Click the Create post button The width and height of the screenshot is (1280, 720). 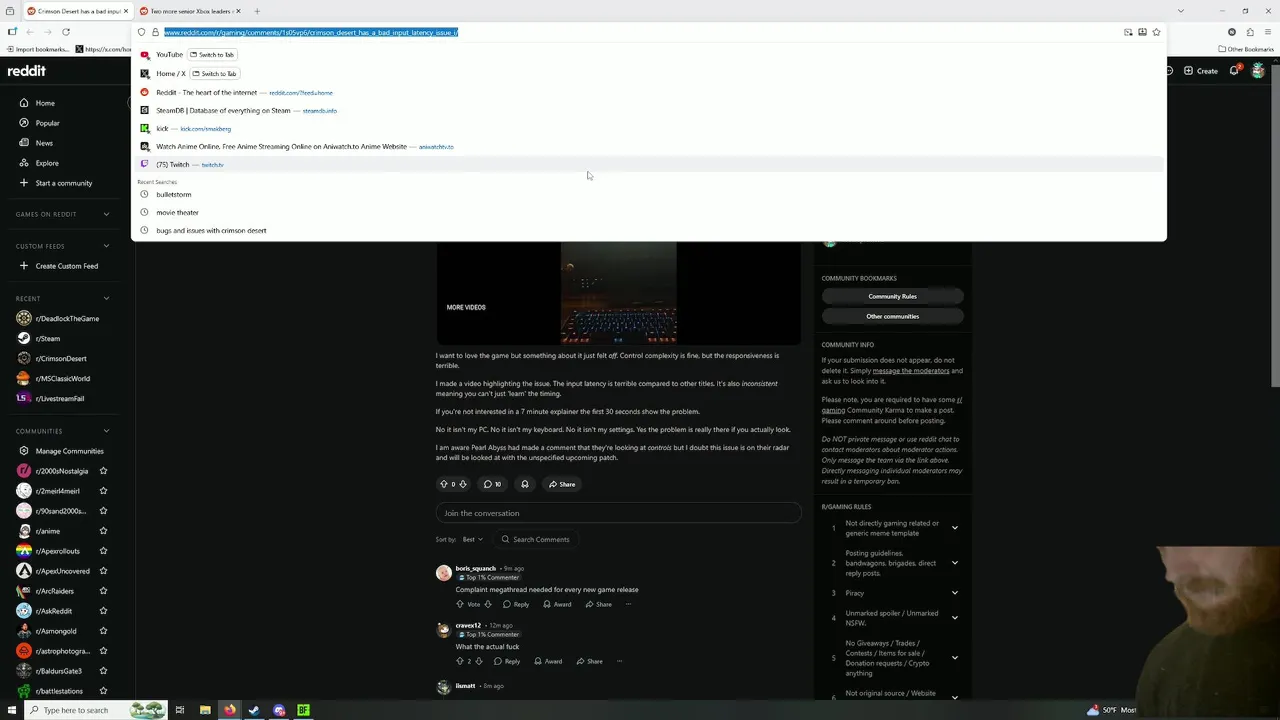(1201, 71)
